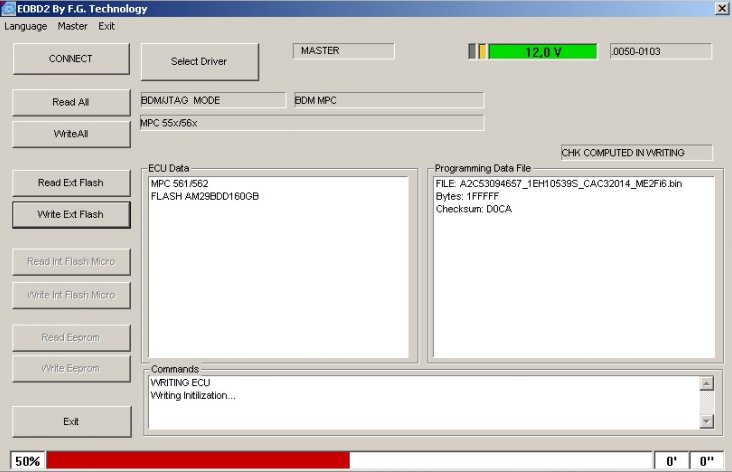Open the Exit menu in menu bar
732x472 pixels.
[x=106, y=26]
